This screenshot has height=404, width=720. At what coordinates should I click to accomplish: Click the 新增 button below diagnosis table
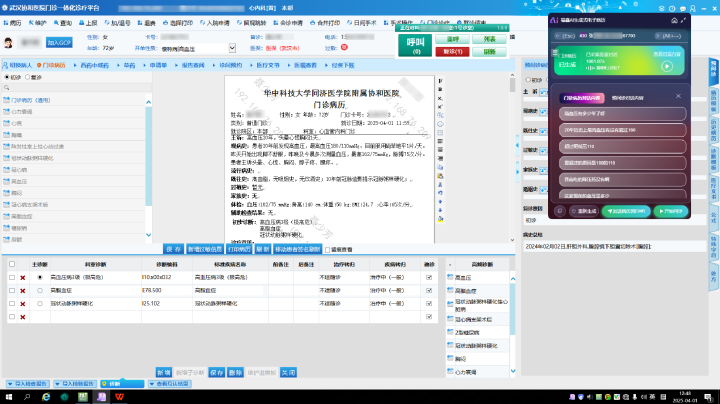click(163, 372)
